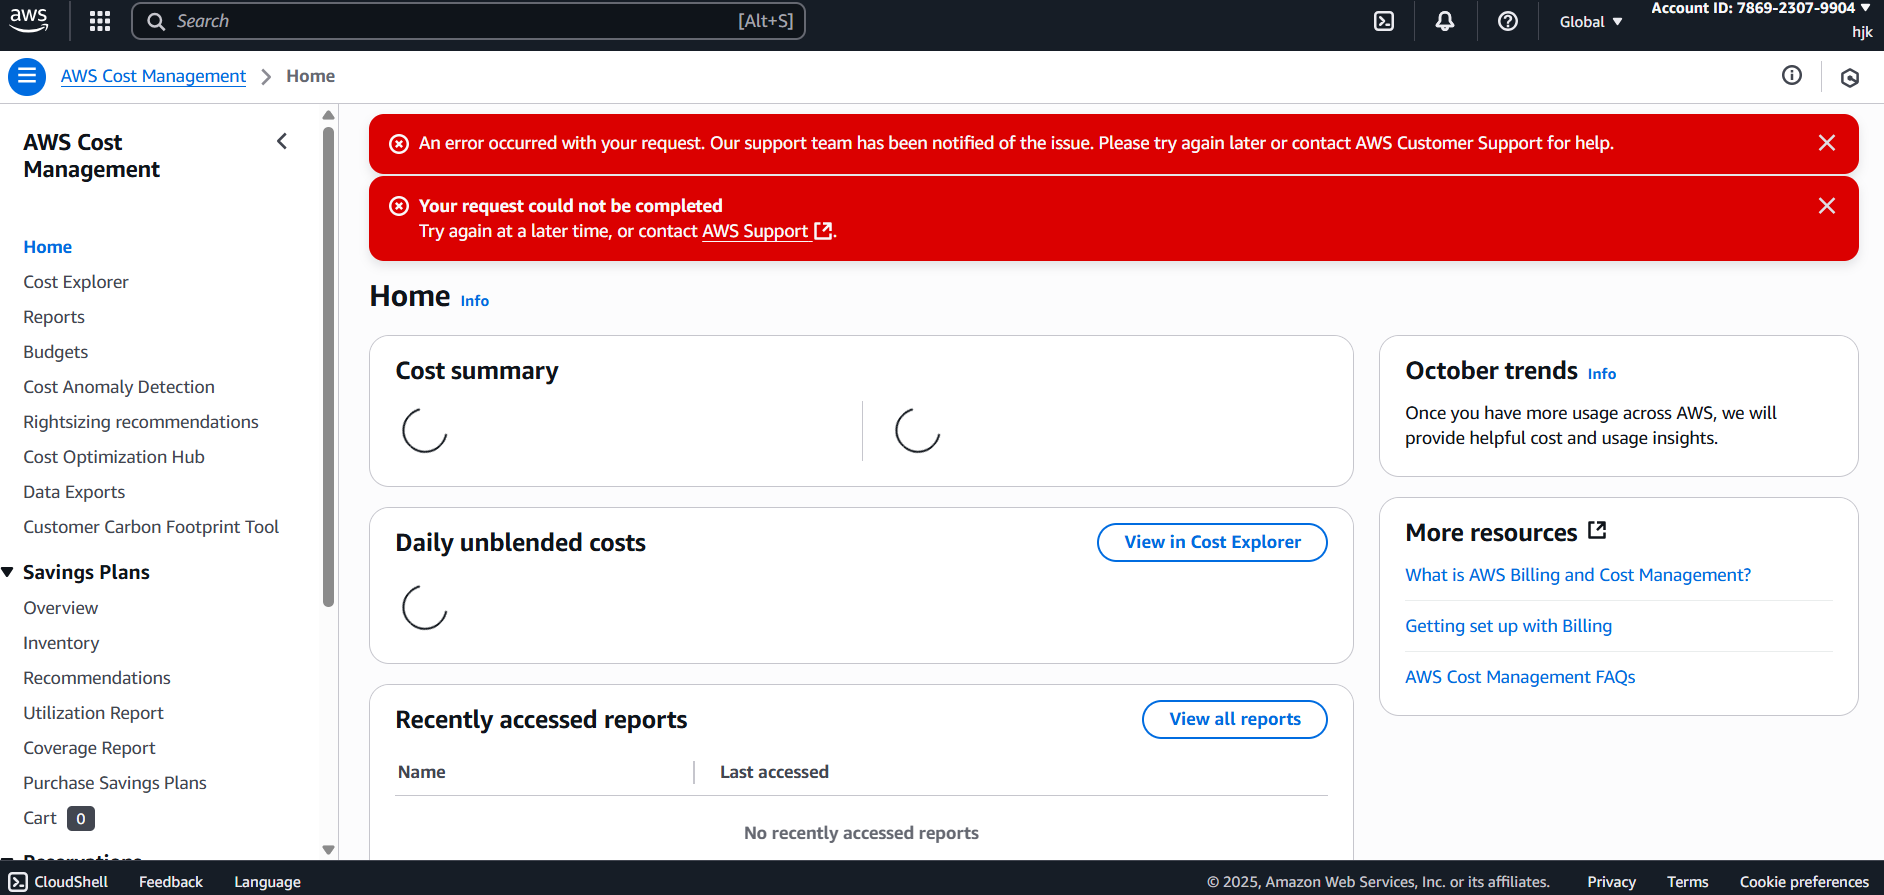Open the Terms footer link
The width and height of the screenshot is (1884, 895).
tap(1687, 882)
